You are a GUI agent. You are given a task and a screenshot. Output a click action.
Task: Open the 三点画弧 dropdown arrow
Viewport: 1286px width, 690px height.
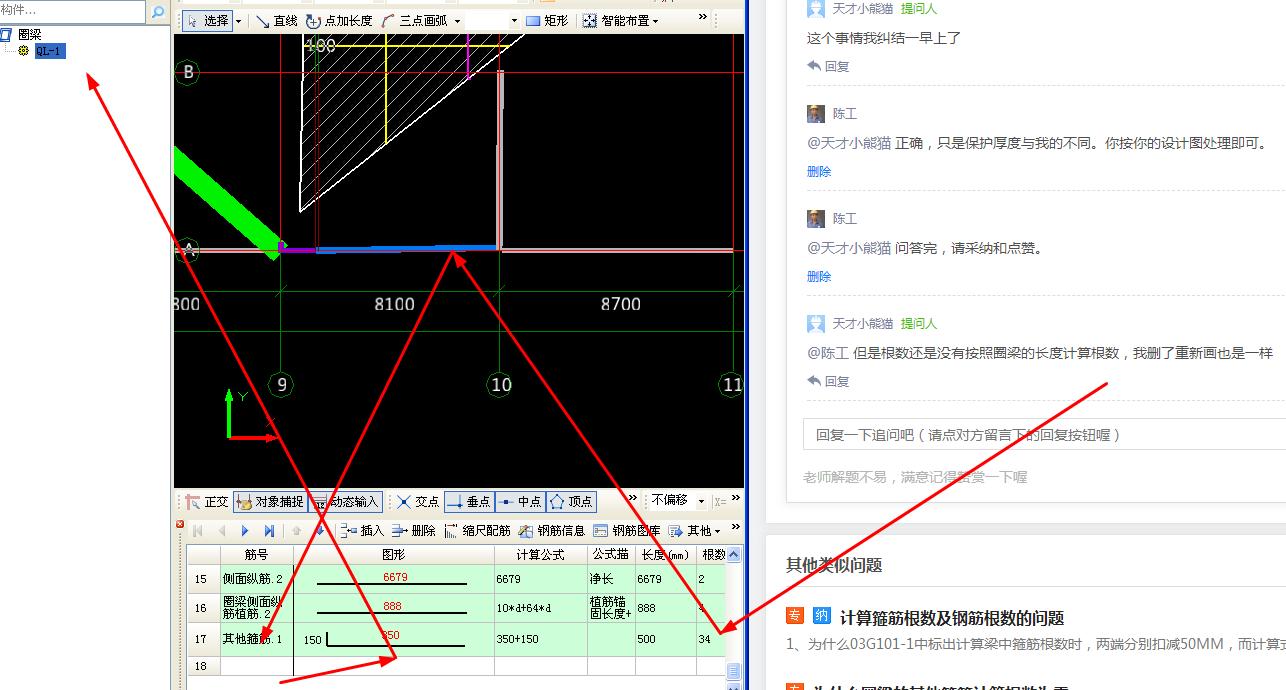457,21
